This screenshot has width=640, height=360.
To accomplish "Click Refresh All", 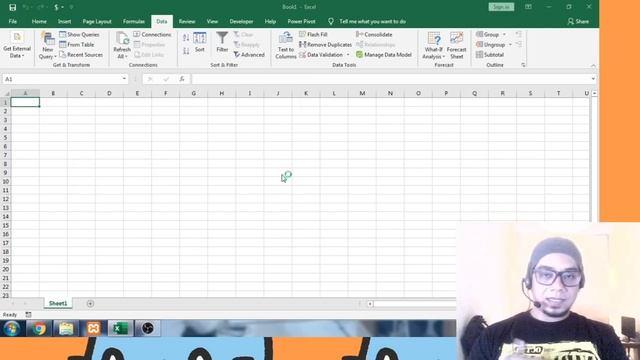I will (122, 46).
